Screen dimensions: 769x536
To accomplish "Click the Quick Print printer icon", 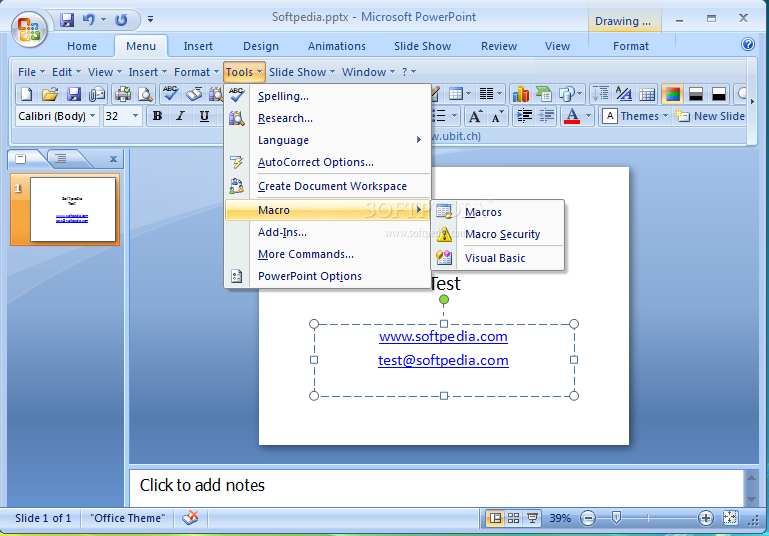I will pos(123,94).
